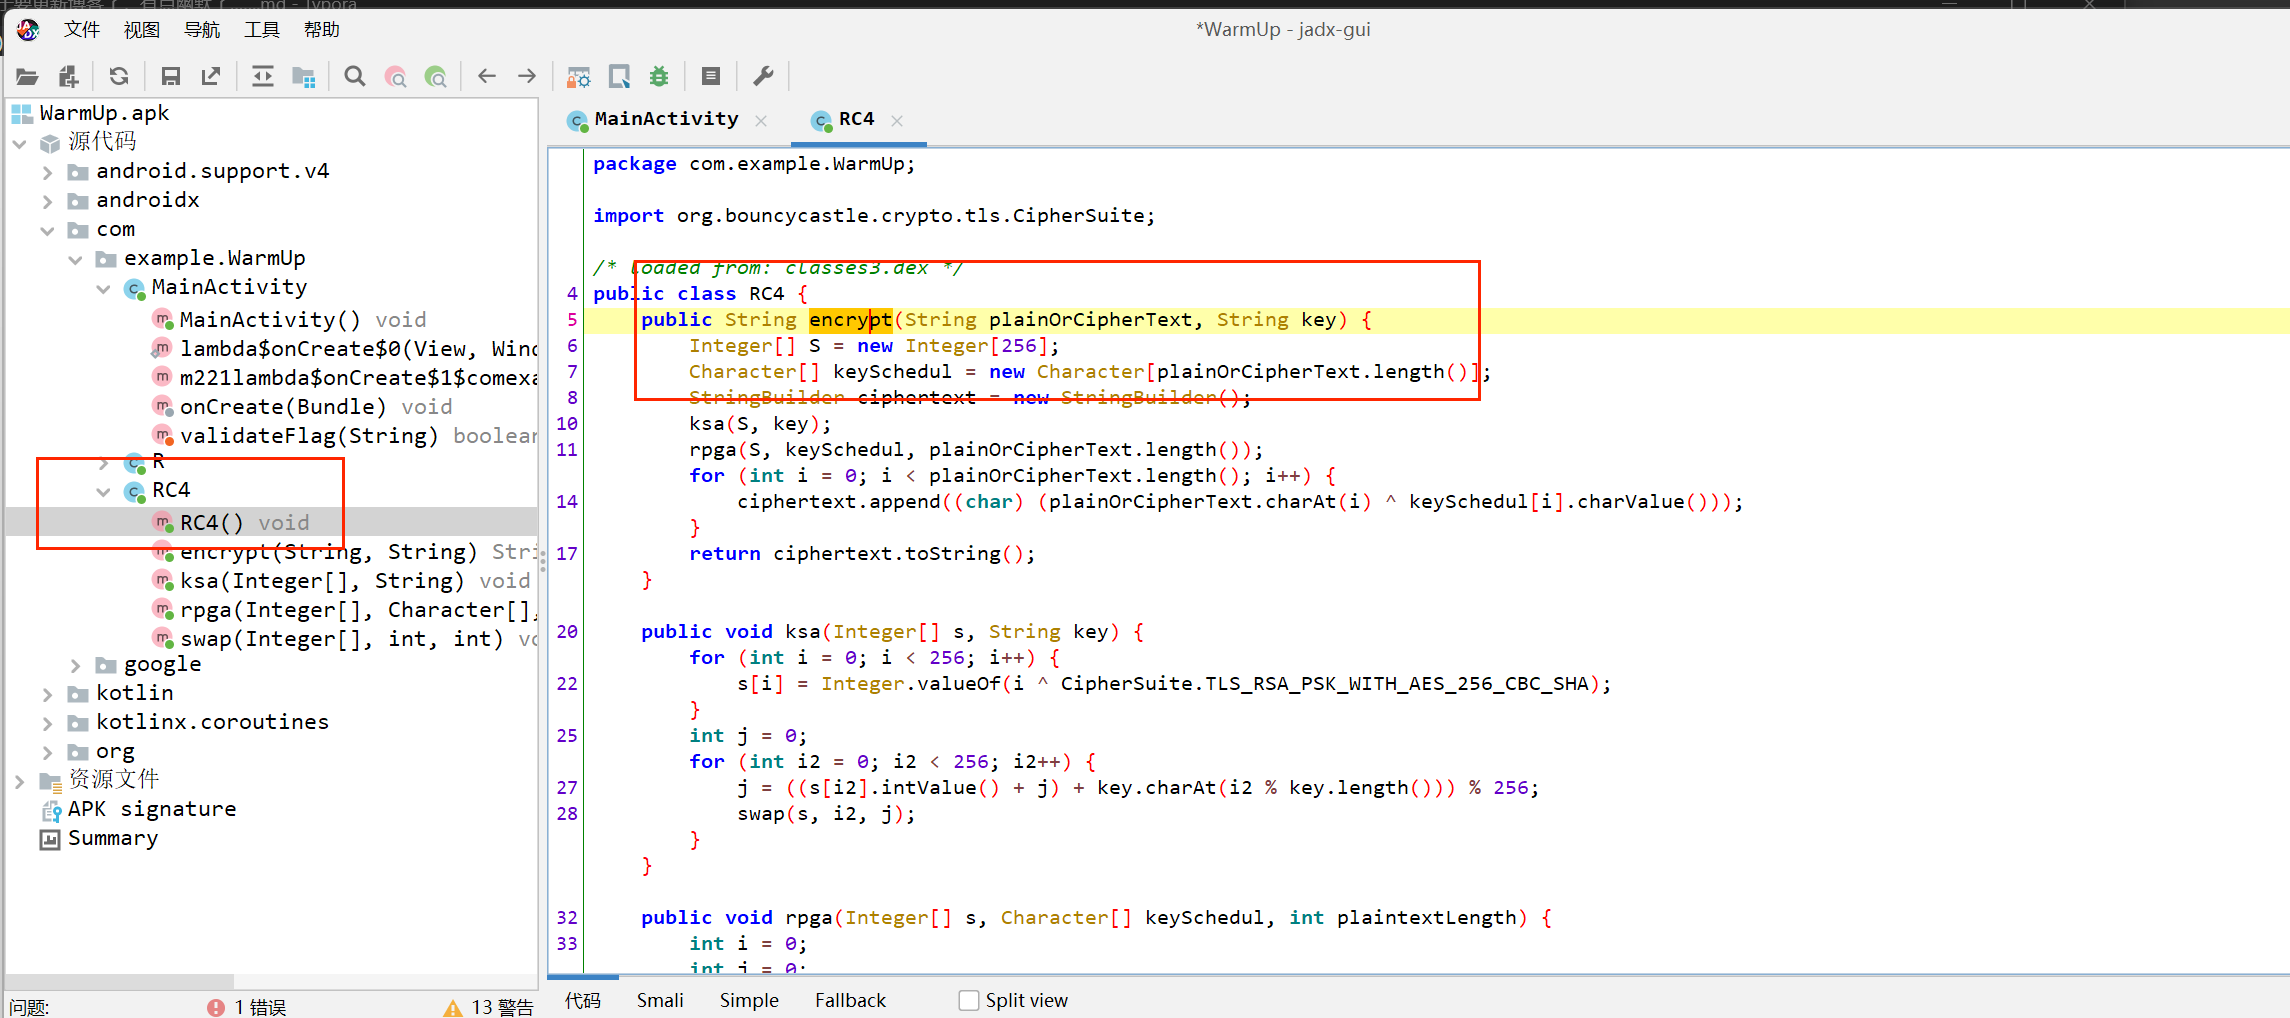Image resolution: width=2290 pixels, height=1018 pixels.
Task: Select onCreate(Bundle) method in tree
Action: tap(302, 407)
